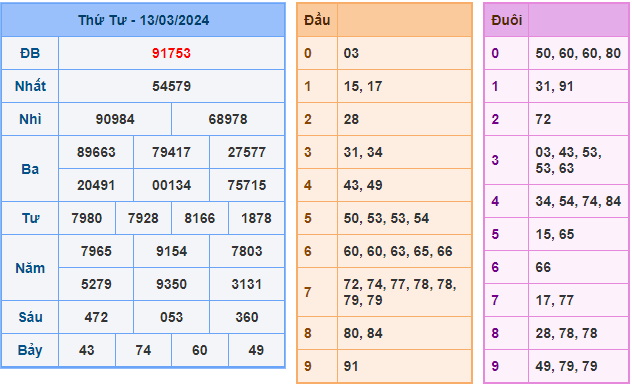632x385 pixels.
Task: Click values 15, 65 in Đuôi table
Action: [555, 235]
